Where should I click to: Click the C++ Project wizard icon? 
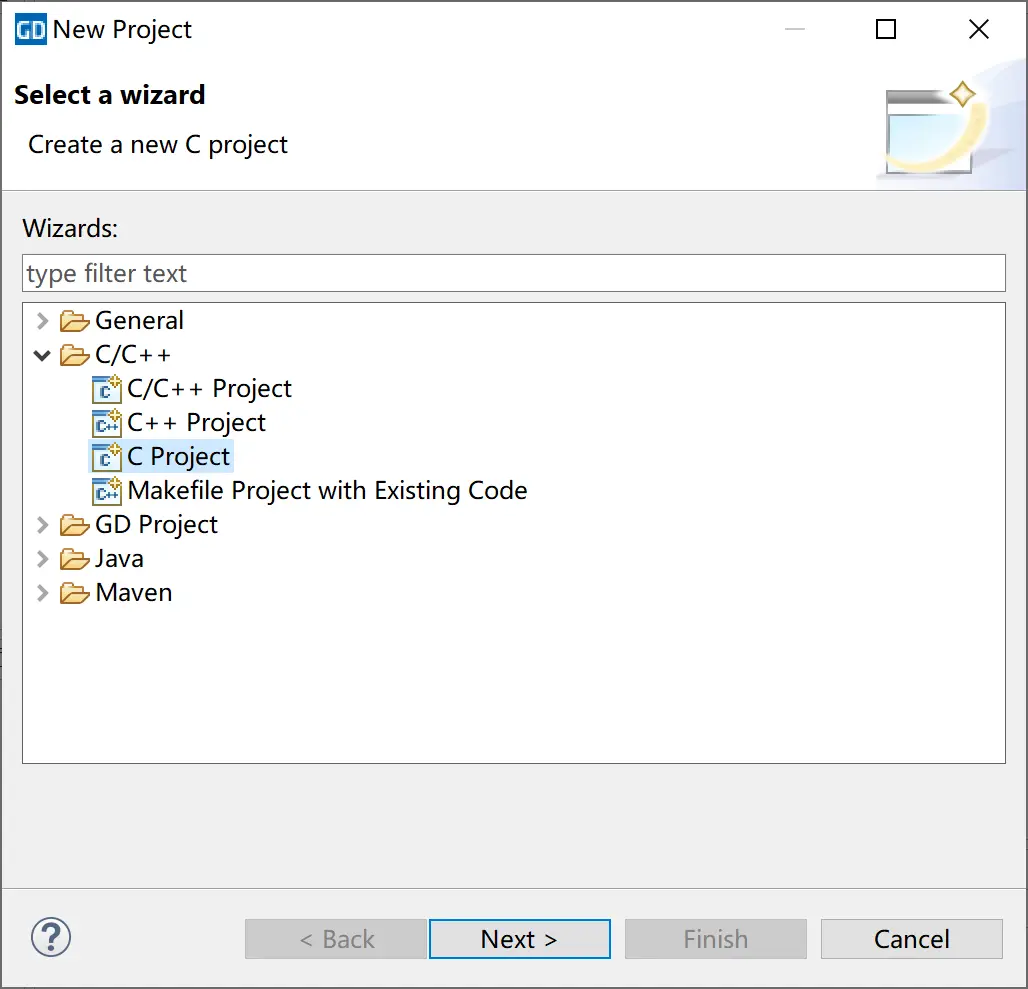(x=106, y=423)
